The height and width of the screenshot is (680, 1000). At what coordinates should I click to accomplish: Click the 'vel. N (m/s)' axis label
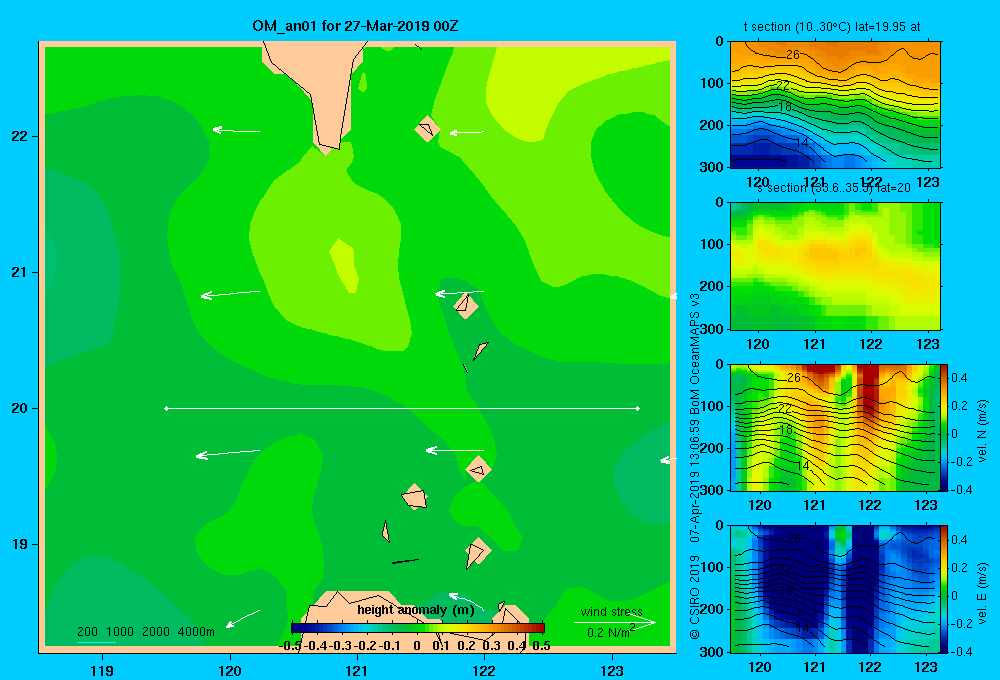(x=982, y=431)
